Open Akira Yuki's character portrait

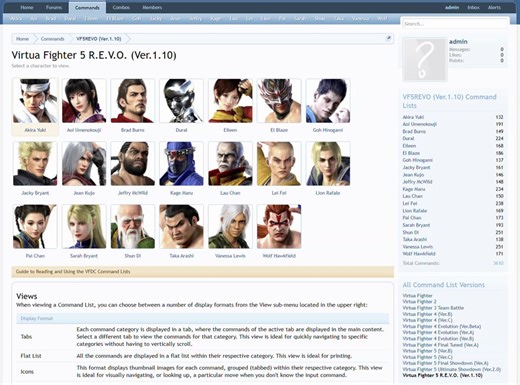[35, 101]
